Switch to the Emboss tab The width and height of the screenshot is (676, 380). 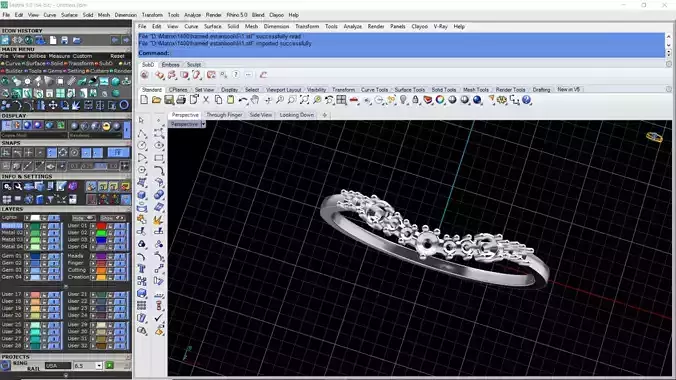(x=170, y=65)
